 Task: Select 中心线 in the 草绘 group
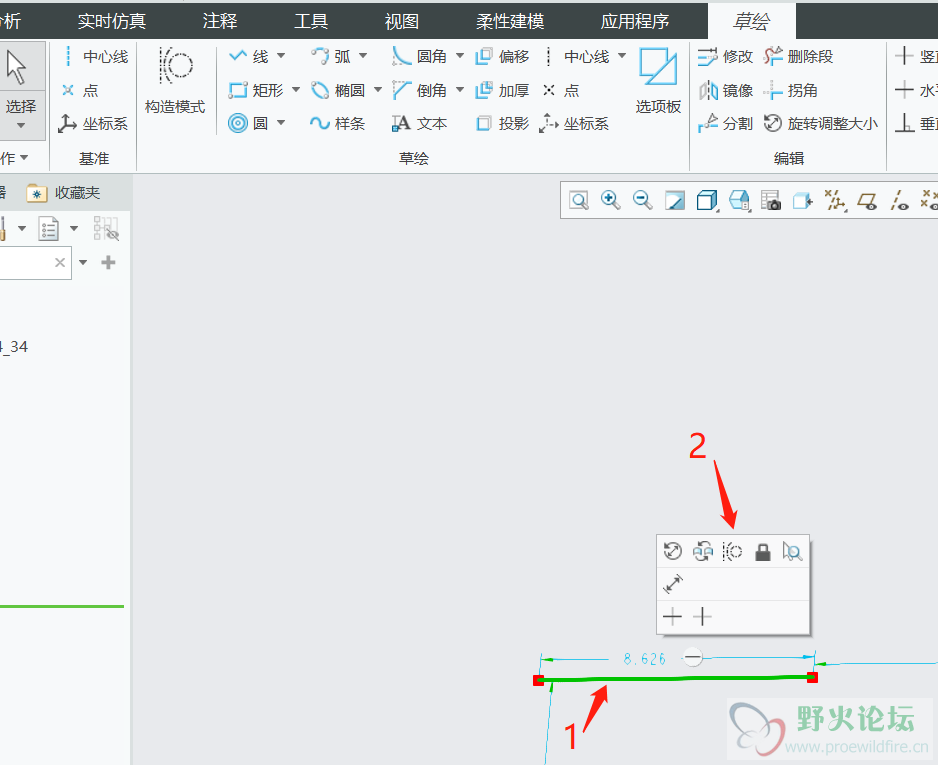point(577,57)
